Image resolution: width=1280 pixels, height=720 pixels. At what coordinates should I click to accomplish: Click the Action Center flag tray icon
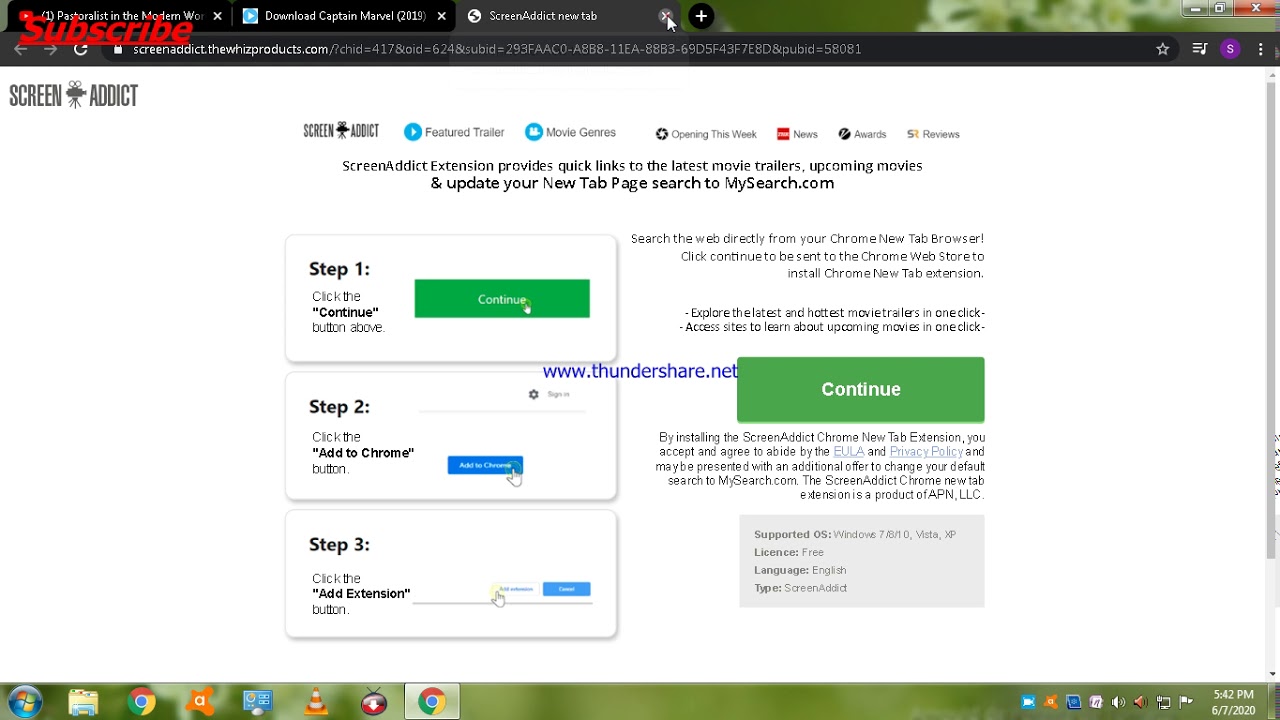[1186, 702]
